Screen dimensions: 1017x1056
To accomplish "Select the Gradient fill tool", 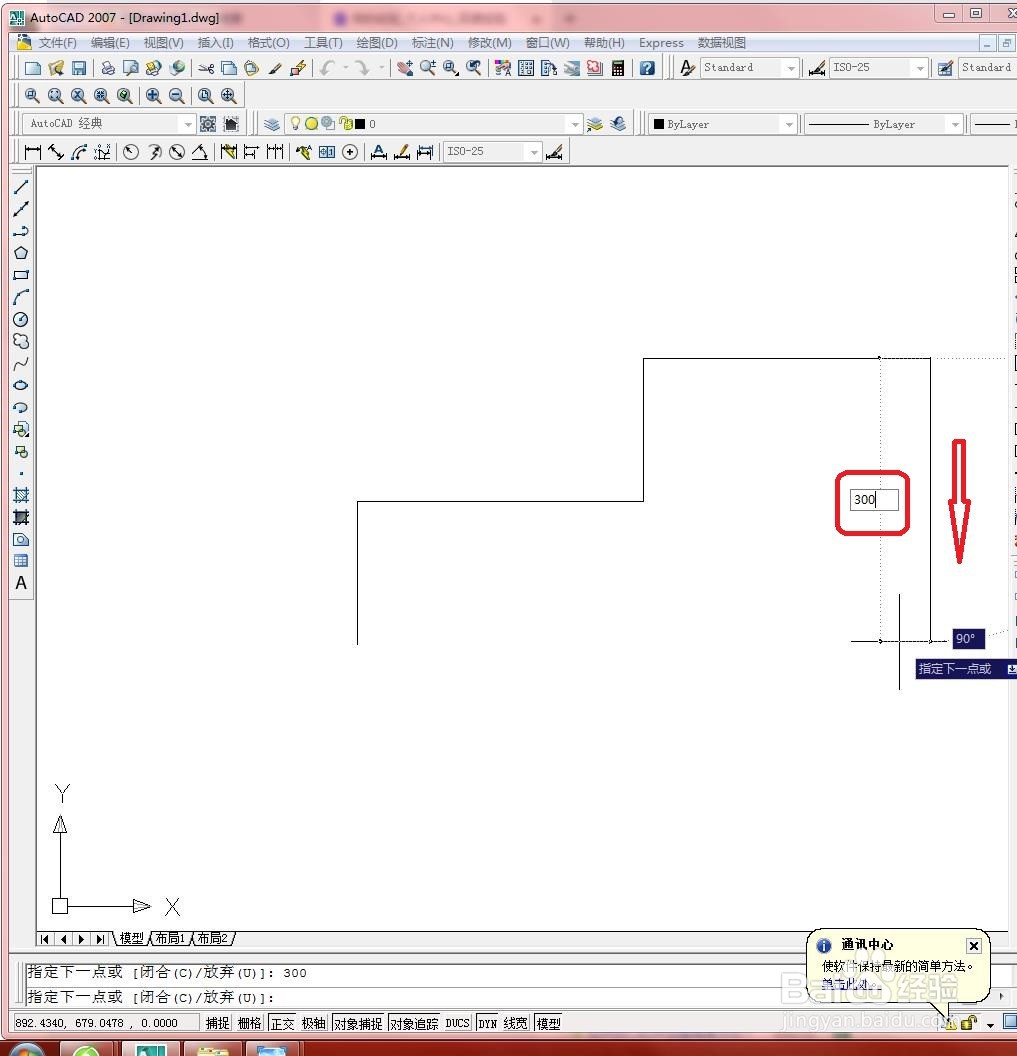I will tap(21, 517).
